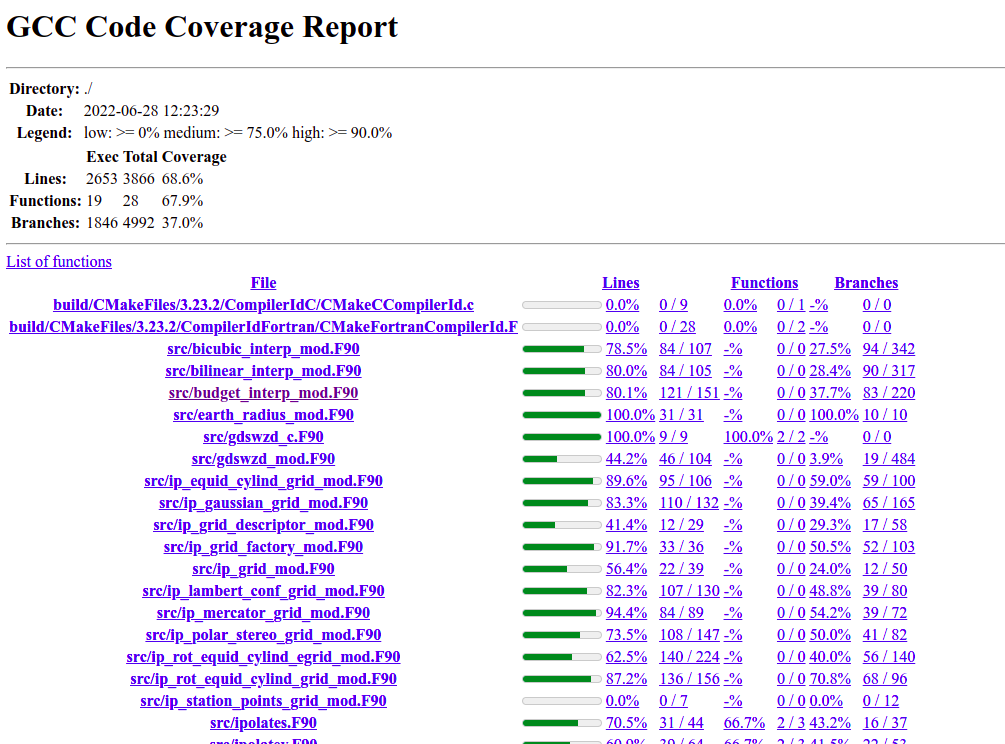The height and width of the screenshot is (744, 1005).
Task: Click 37.7% branch coverage for budget_interp_mod
Action: (830, 393)
